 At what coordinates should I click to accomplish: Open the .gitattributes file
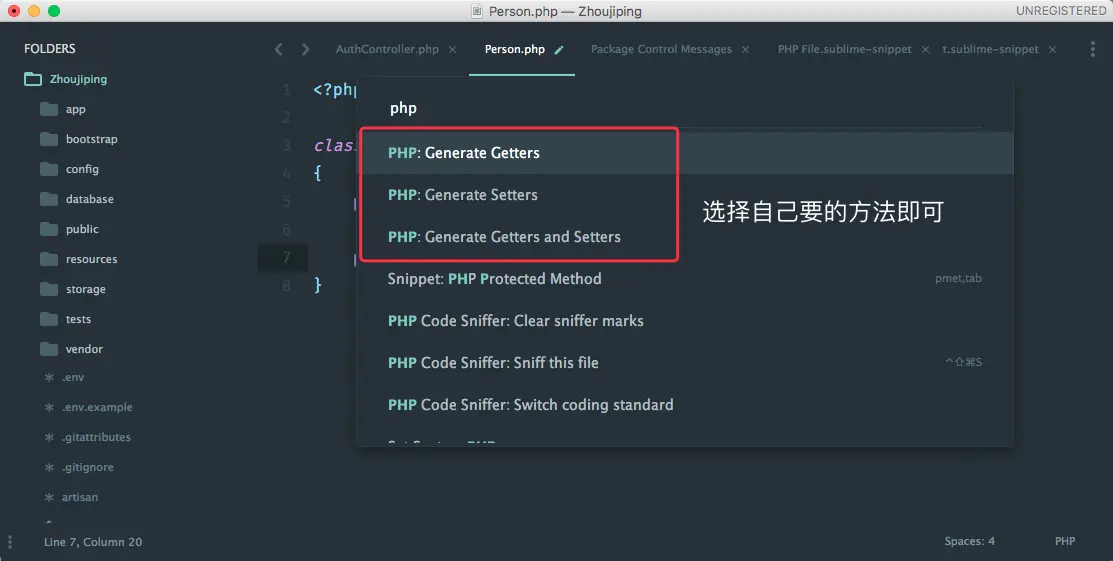click(97, 437)
